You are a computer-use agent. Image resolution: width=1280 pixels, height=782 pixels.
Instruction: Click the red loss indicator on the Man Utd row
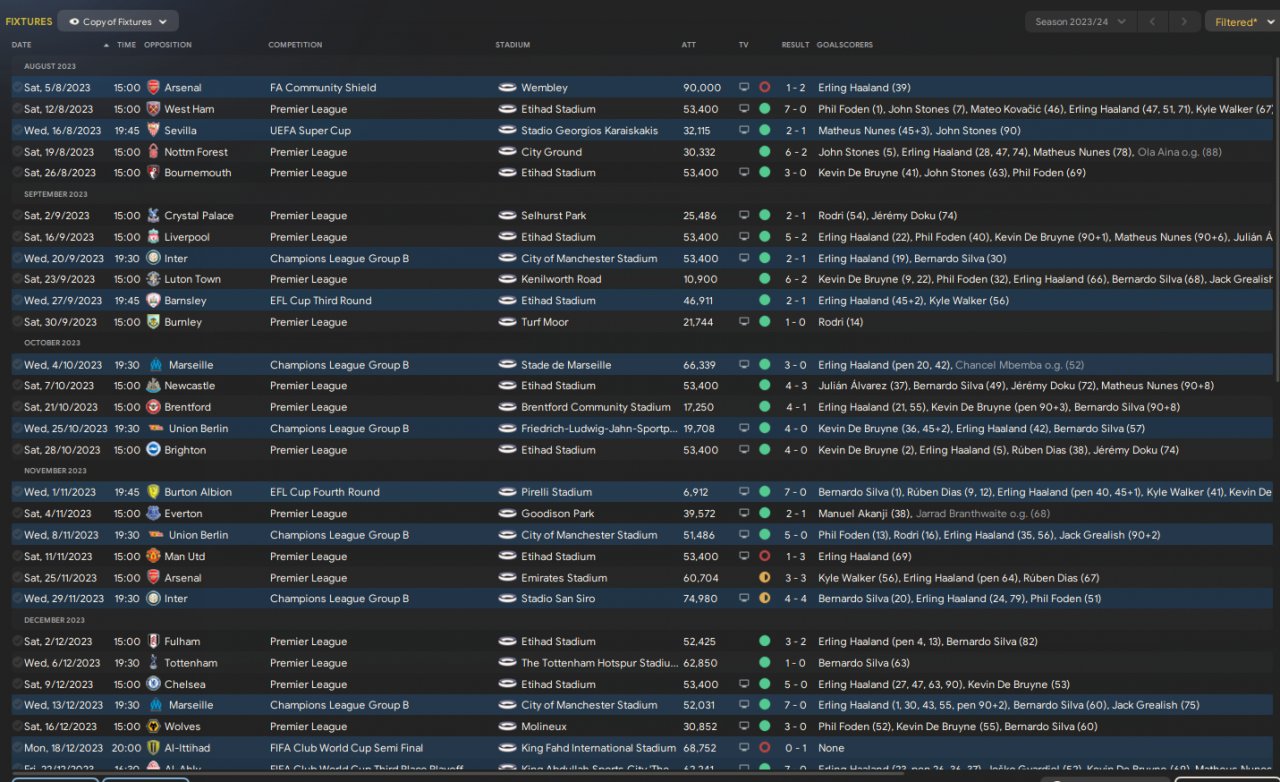pos(764,556)
